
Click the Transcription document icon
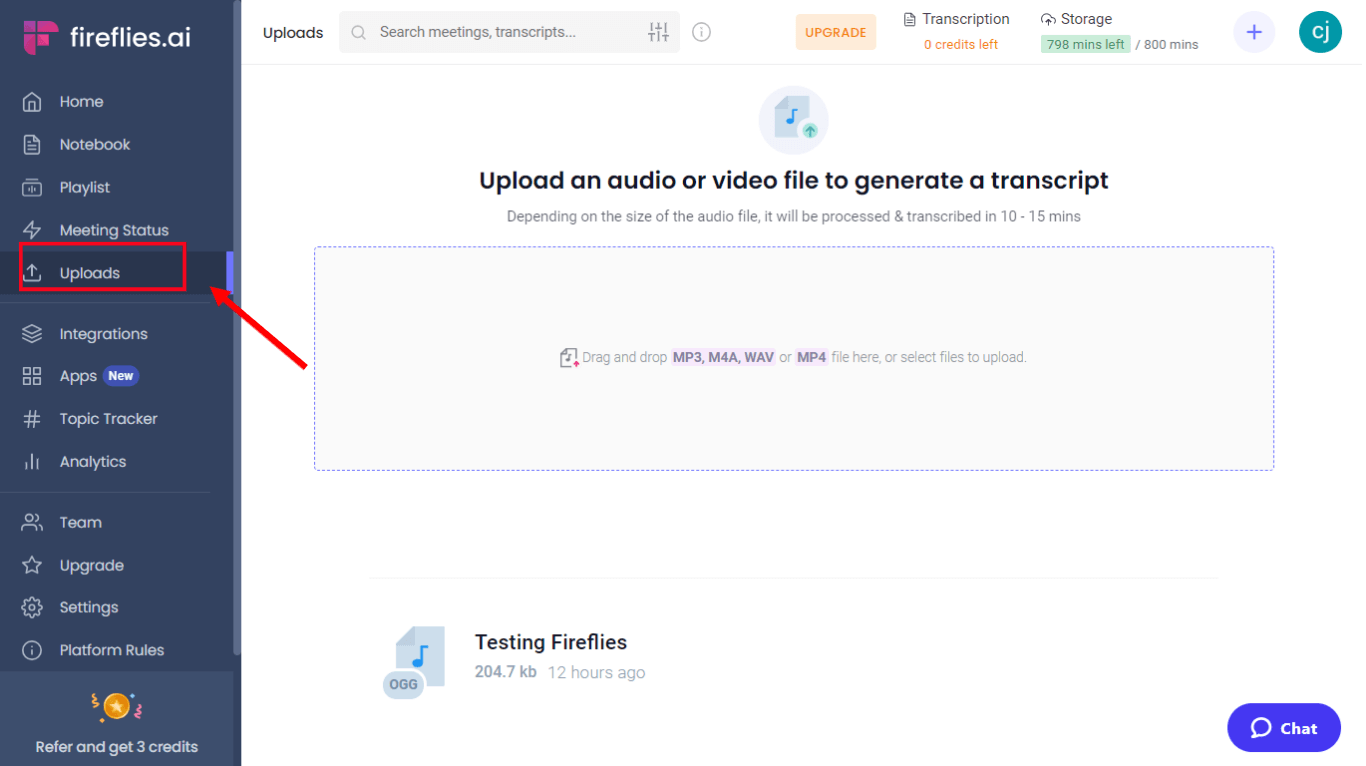pyautogui.click(x=910, y=19)
